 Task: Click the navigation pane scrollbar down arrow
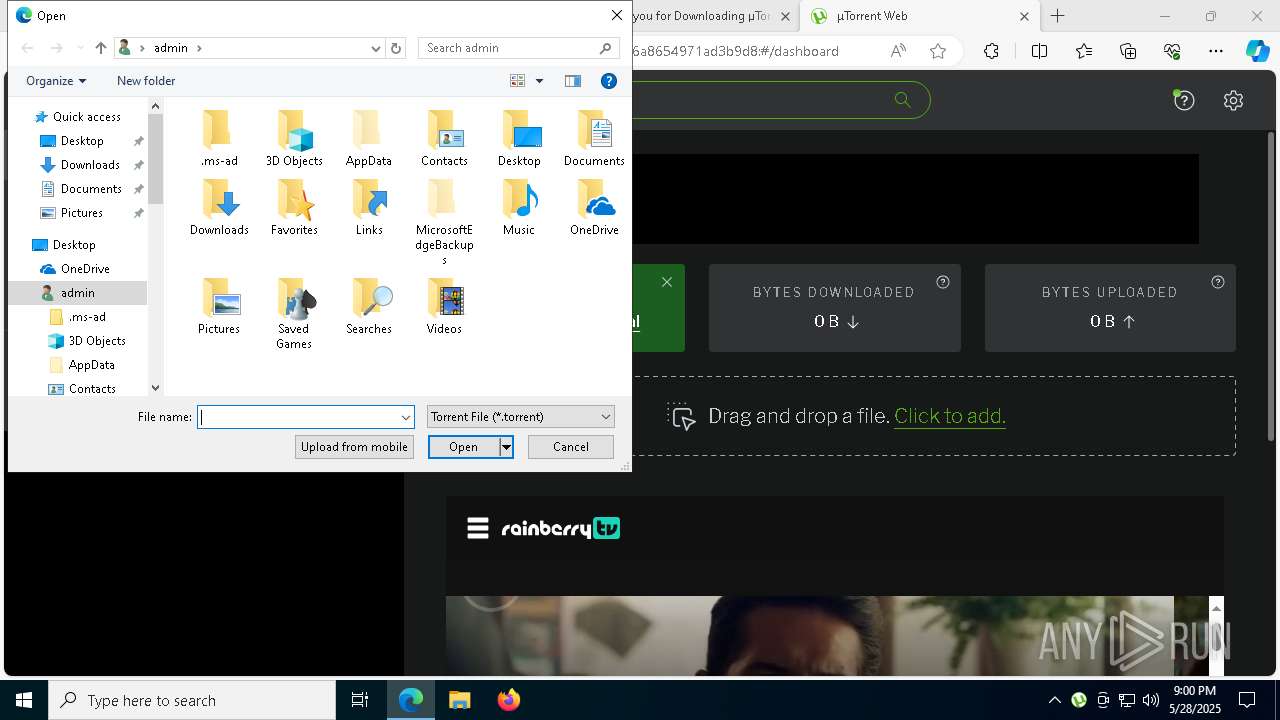pyautogui.click(x=155, y=388)
